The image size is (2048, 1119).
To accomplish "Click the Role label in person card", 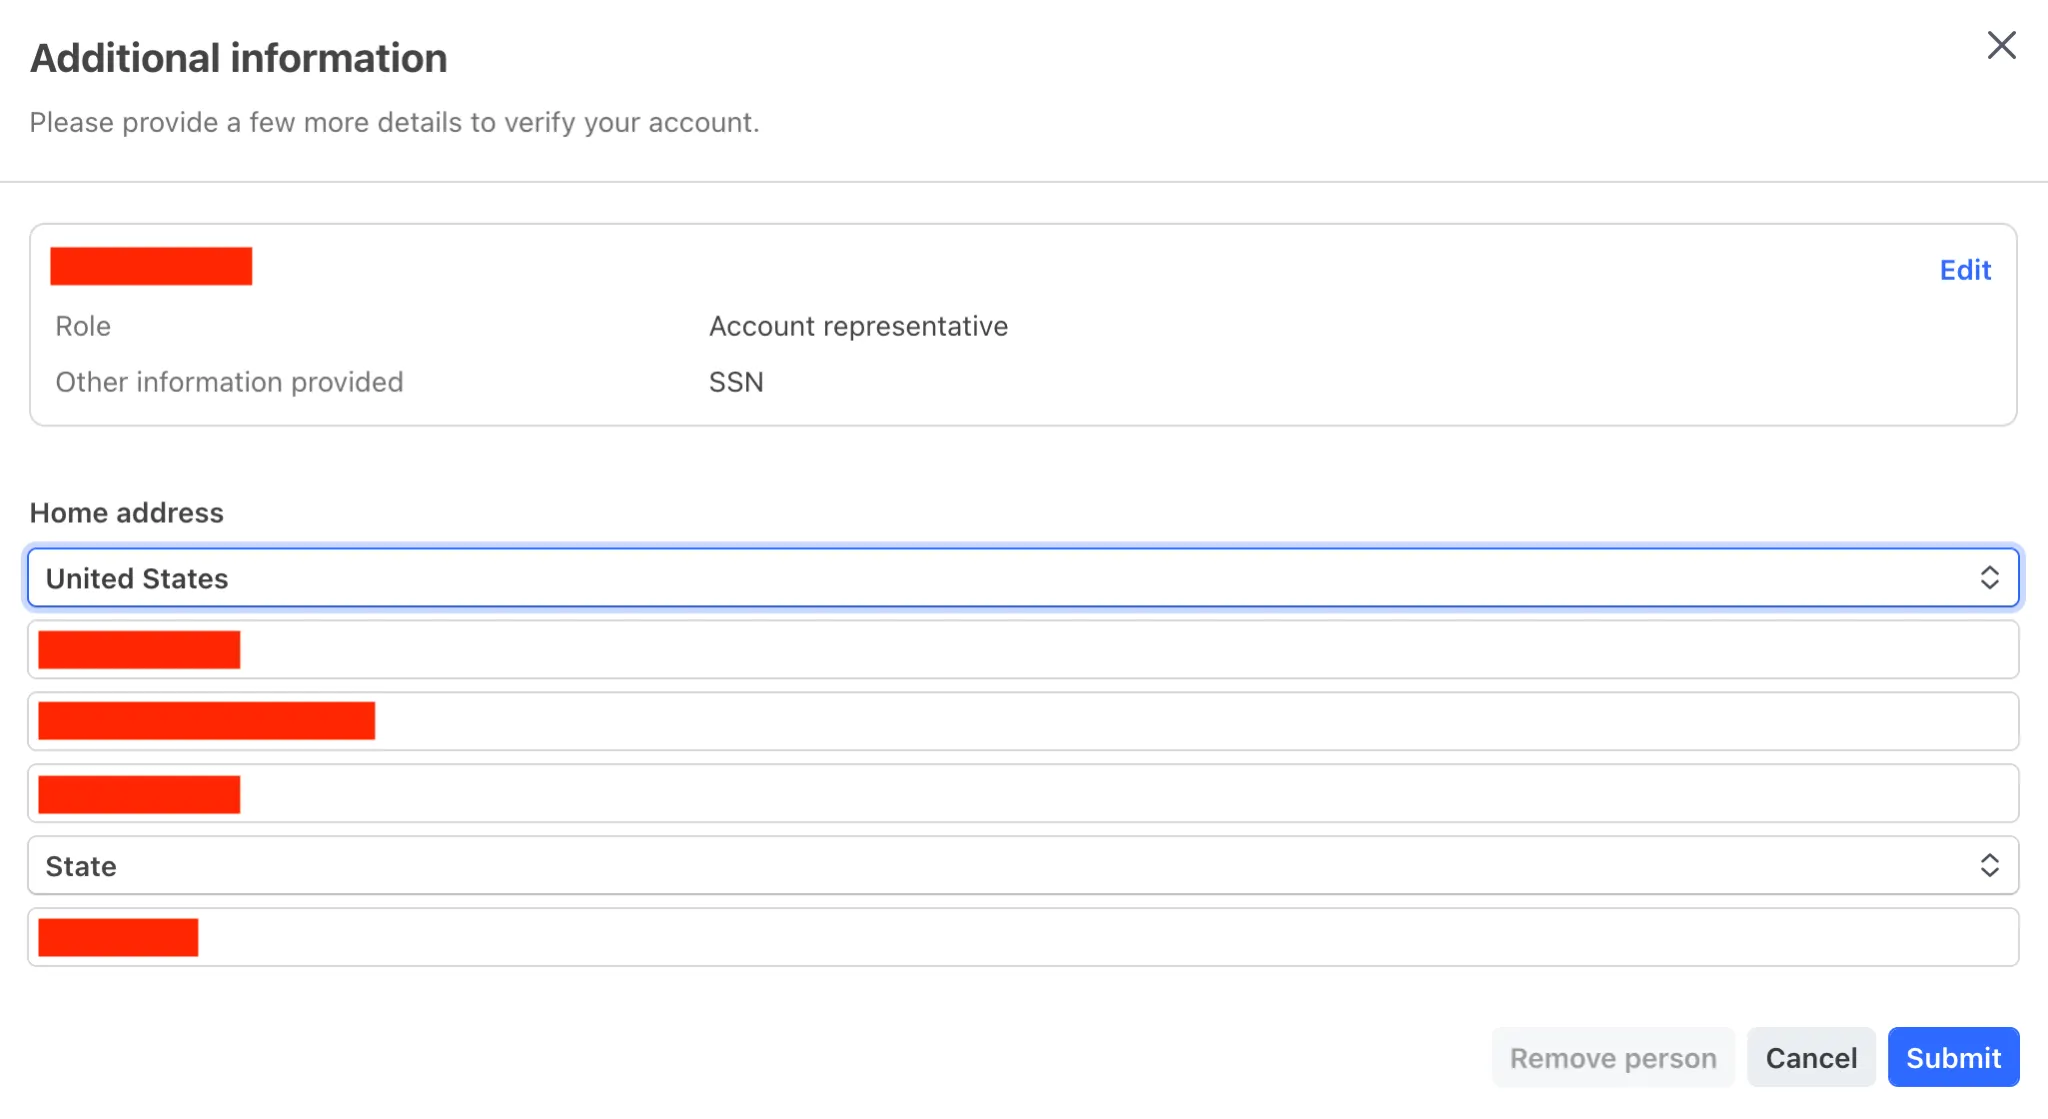I will pyautogui.click(x=83, y=326).
